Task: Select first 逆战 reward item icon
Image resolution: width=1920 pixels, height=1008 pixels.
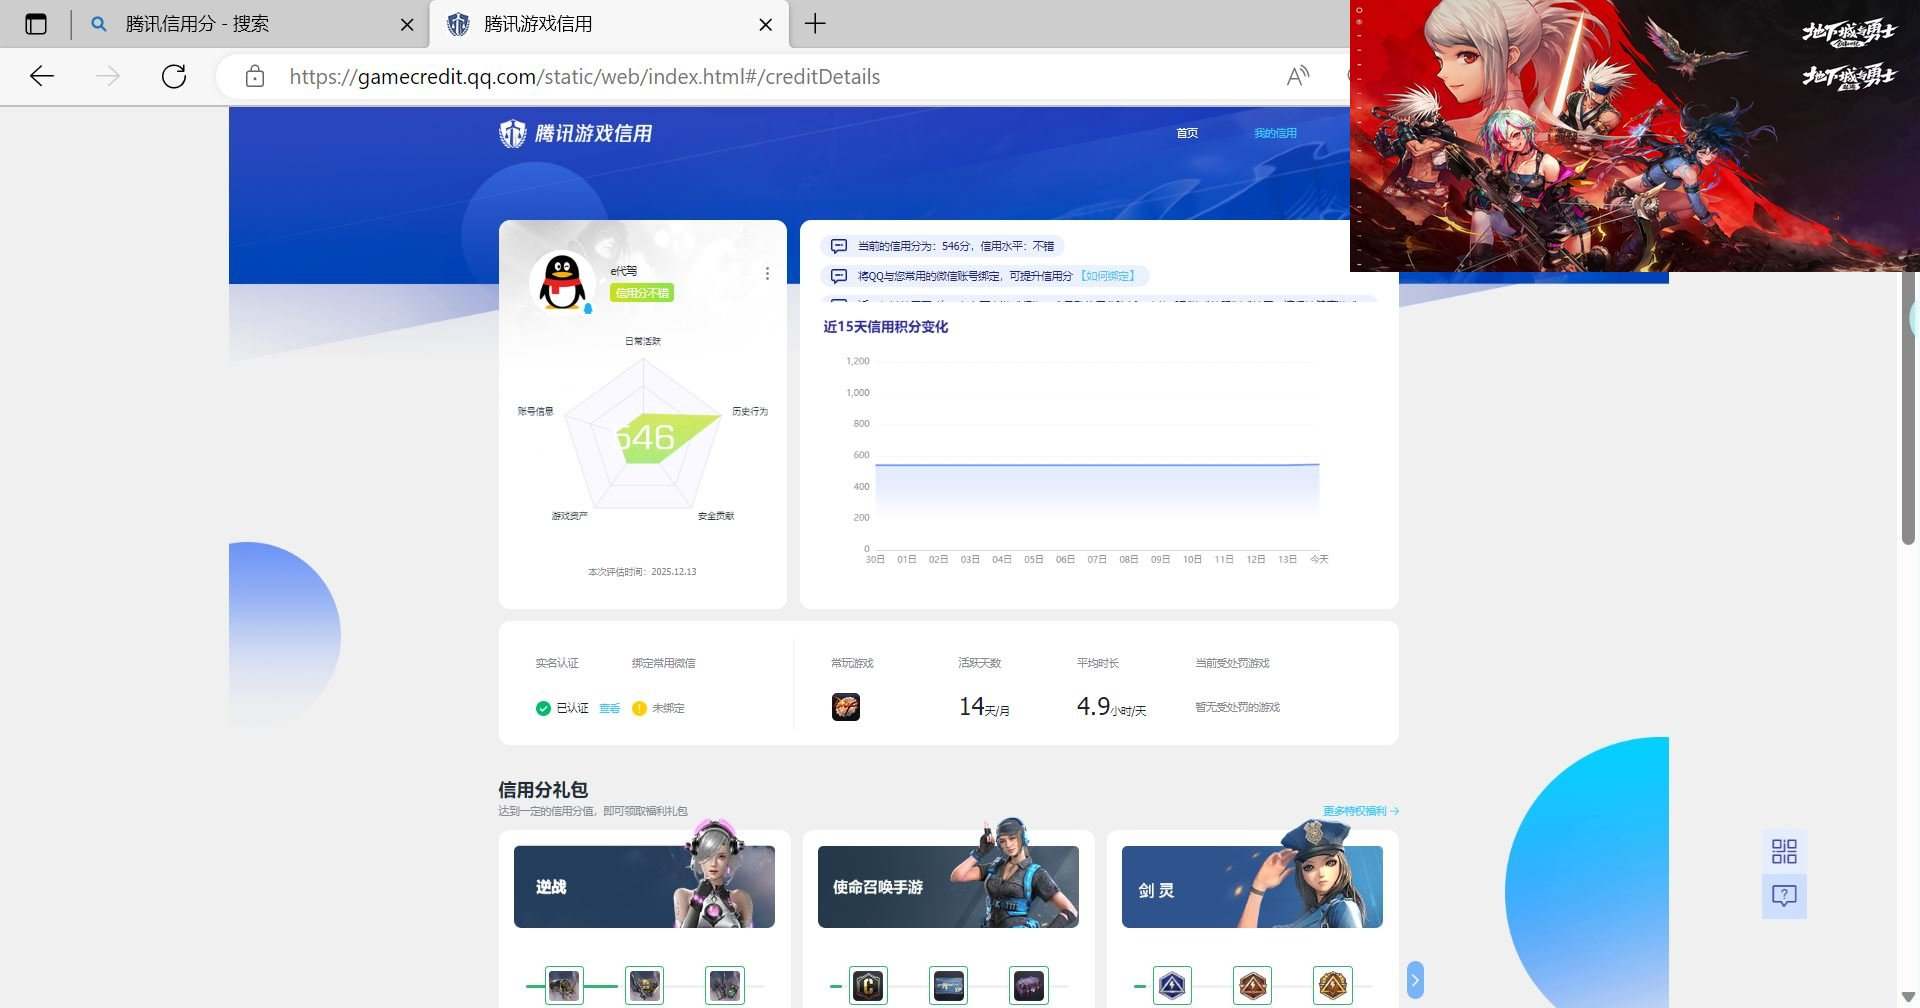Action: point(564,986)
